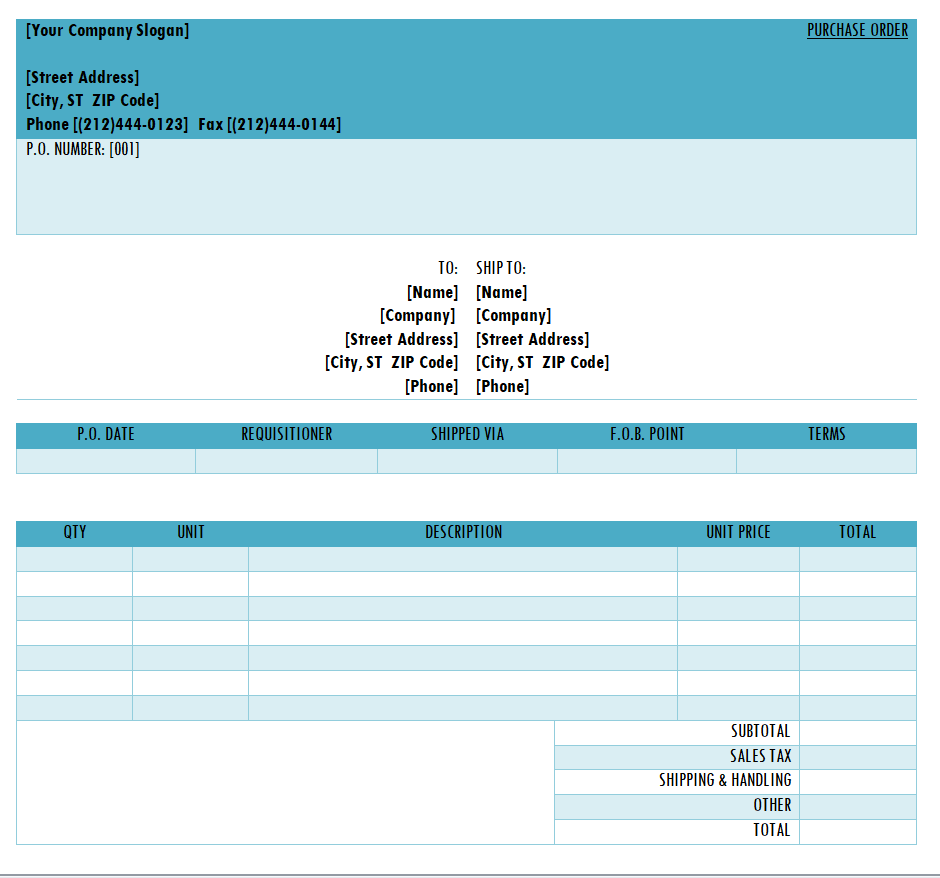Screen dimensions: 940x878
Task: Click the empty cell under P.O. DATE
Action: [x=106, y=461]
